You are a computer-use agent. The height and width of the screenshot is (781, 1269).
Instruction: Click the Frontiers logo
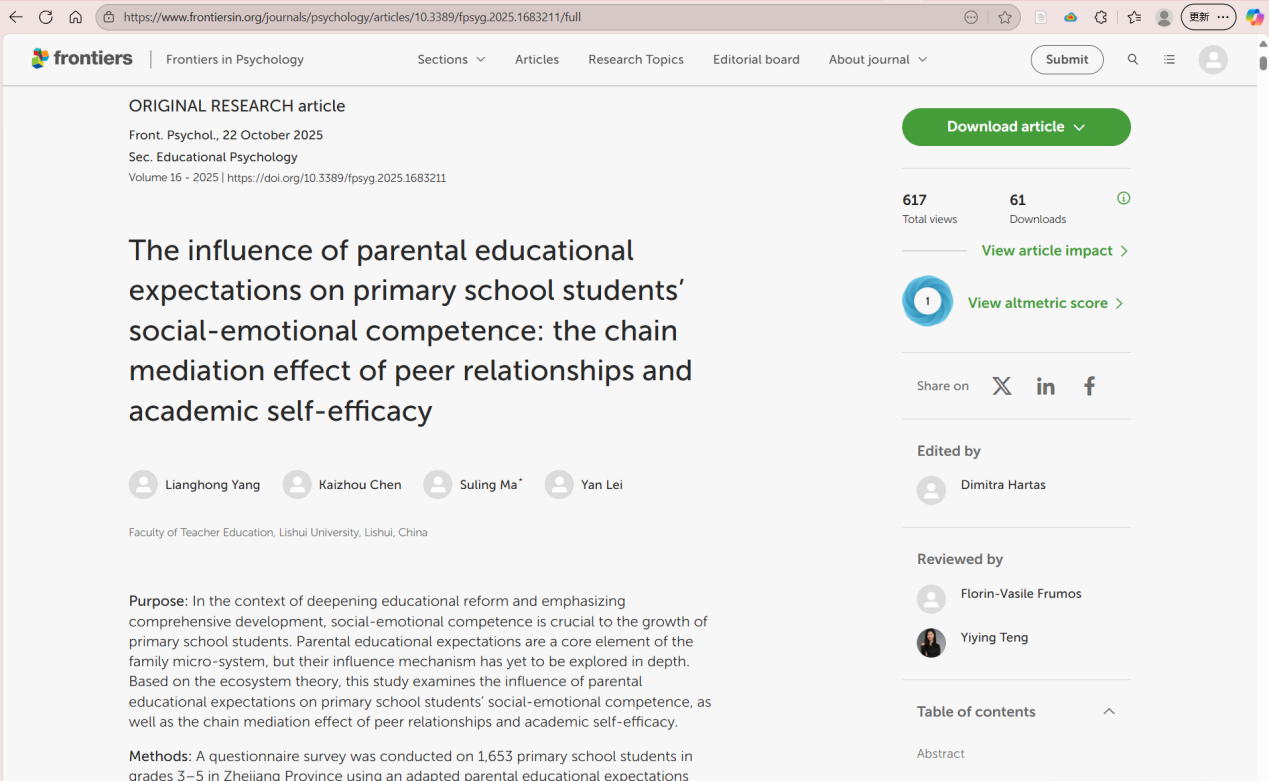82,59
